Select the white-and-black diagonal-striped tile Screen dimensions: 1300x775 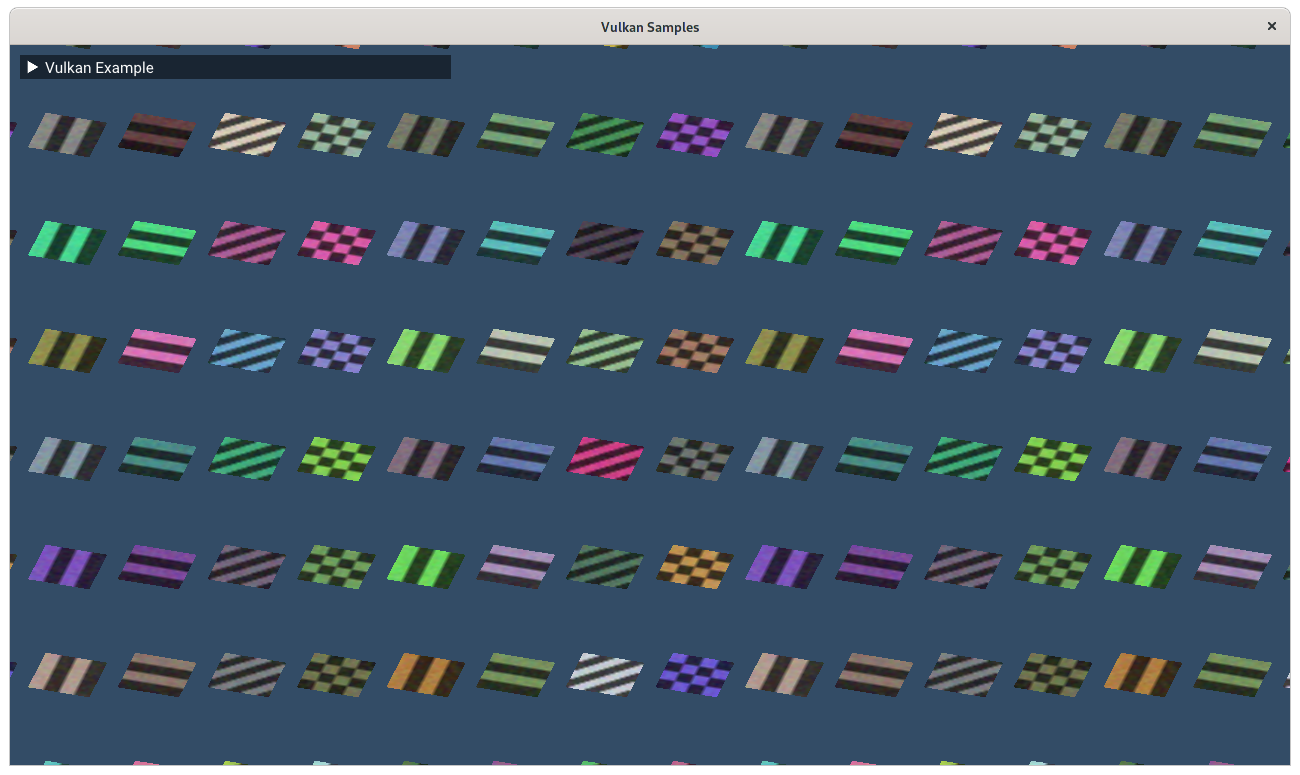click(x=605, y=673)
